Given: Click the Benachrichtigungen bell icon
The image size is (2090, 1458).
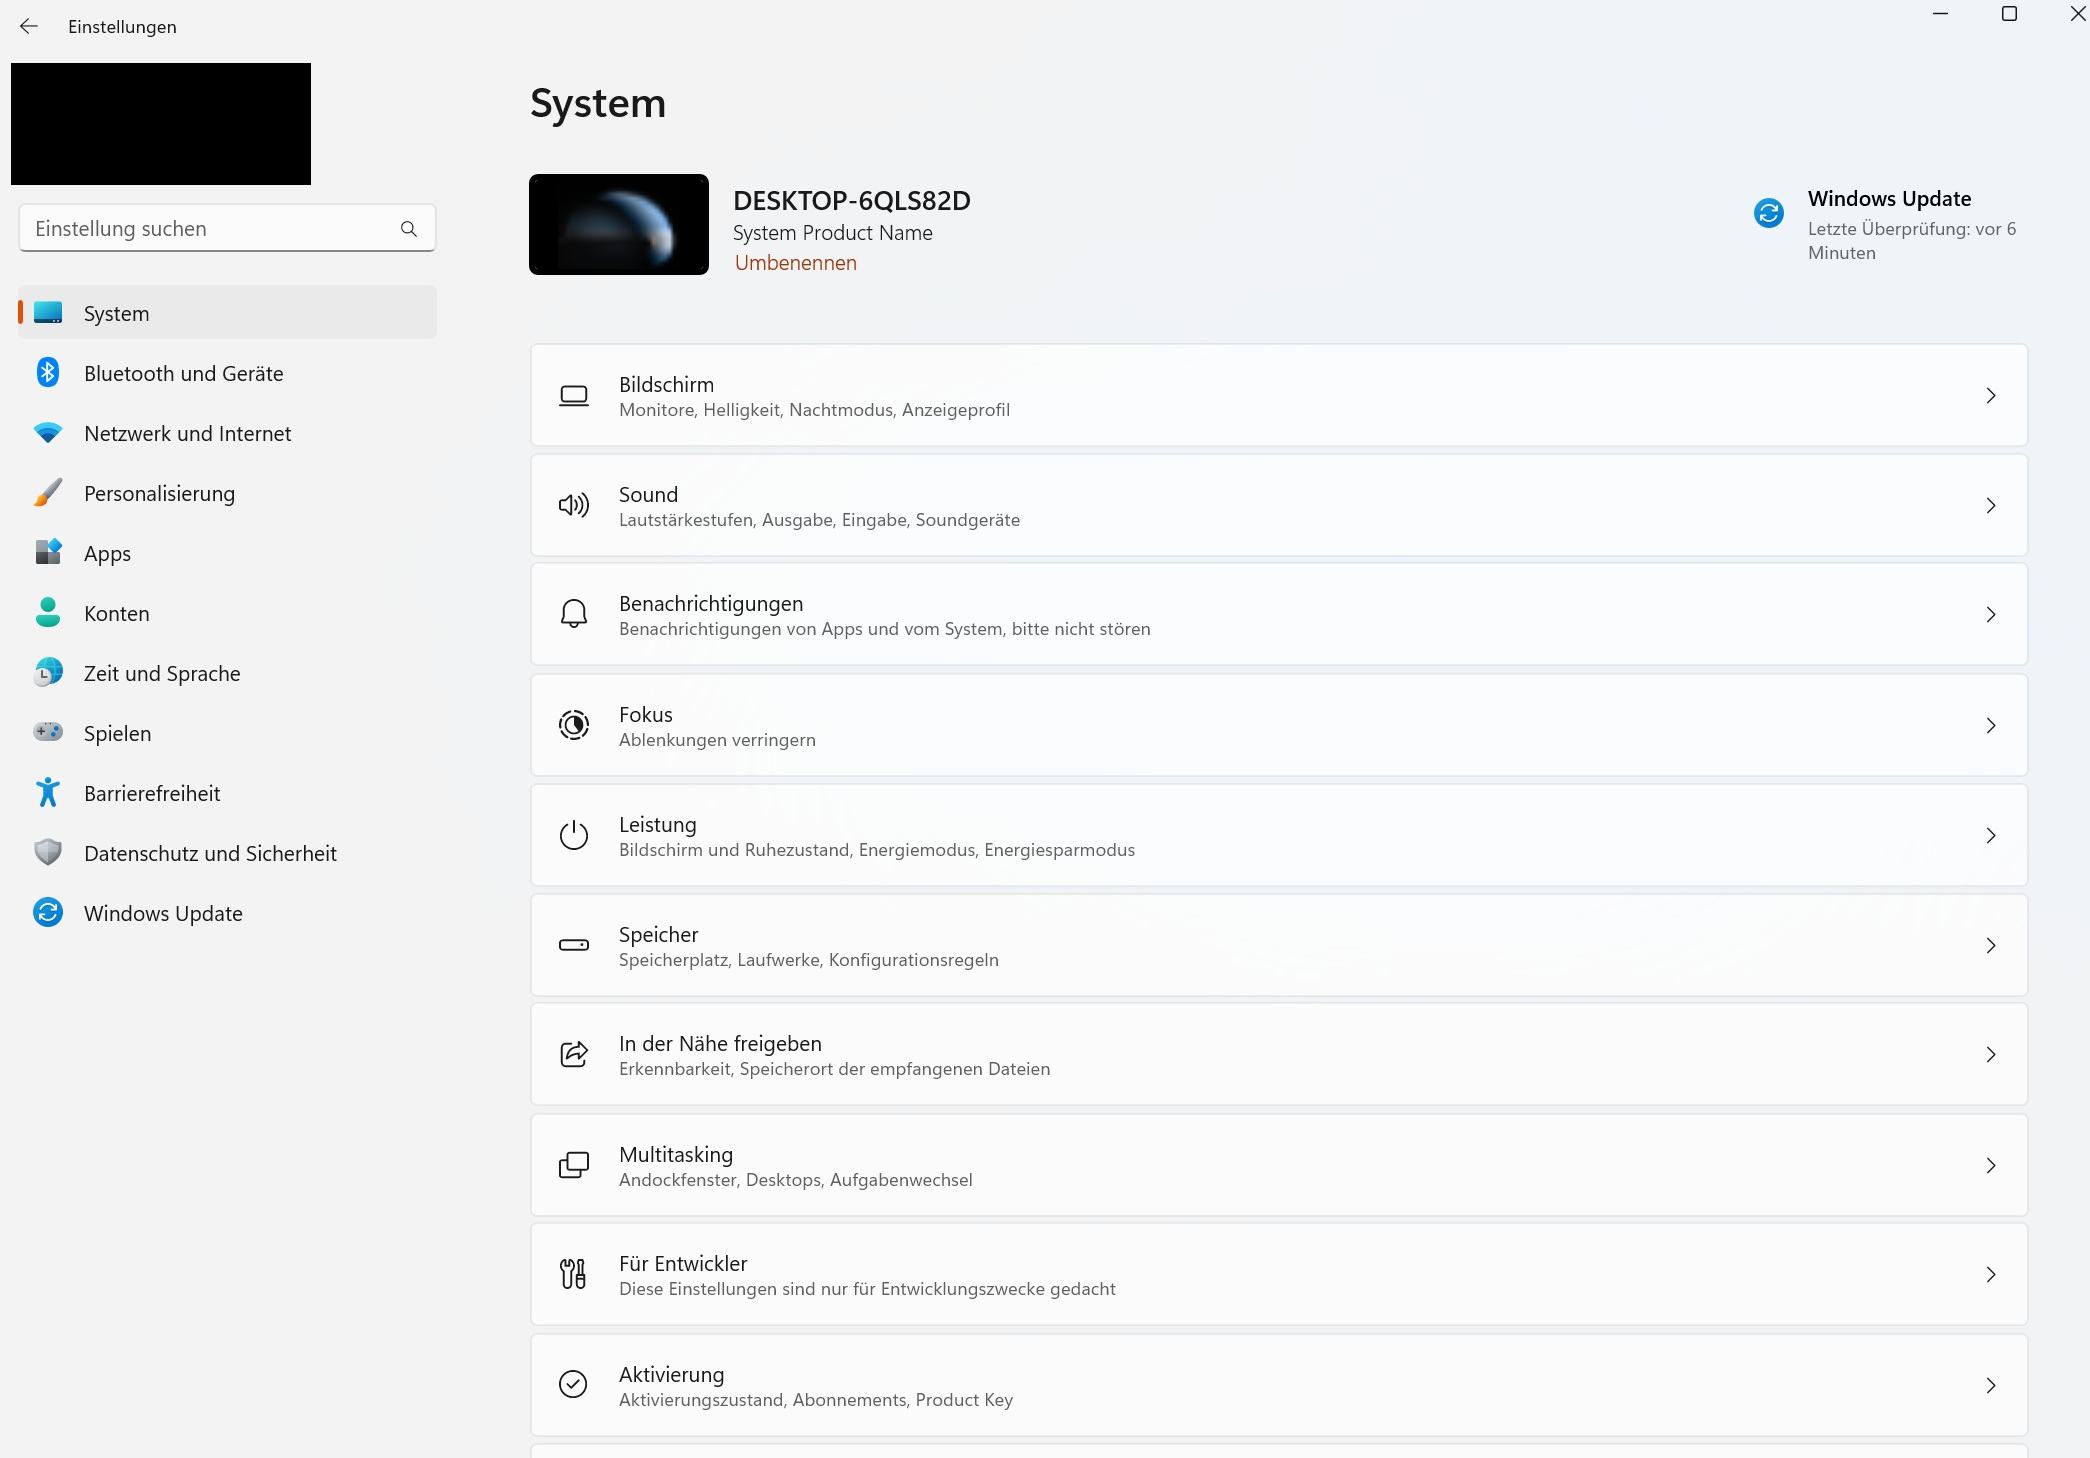Looking at the screenshot, I should click(573, 614).
